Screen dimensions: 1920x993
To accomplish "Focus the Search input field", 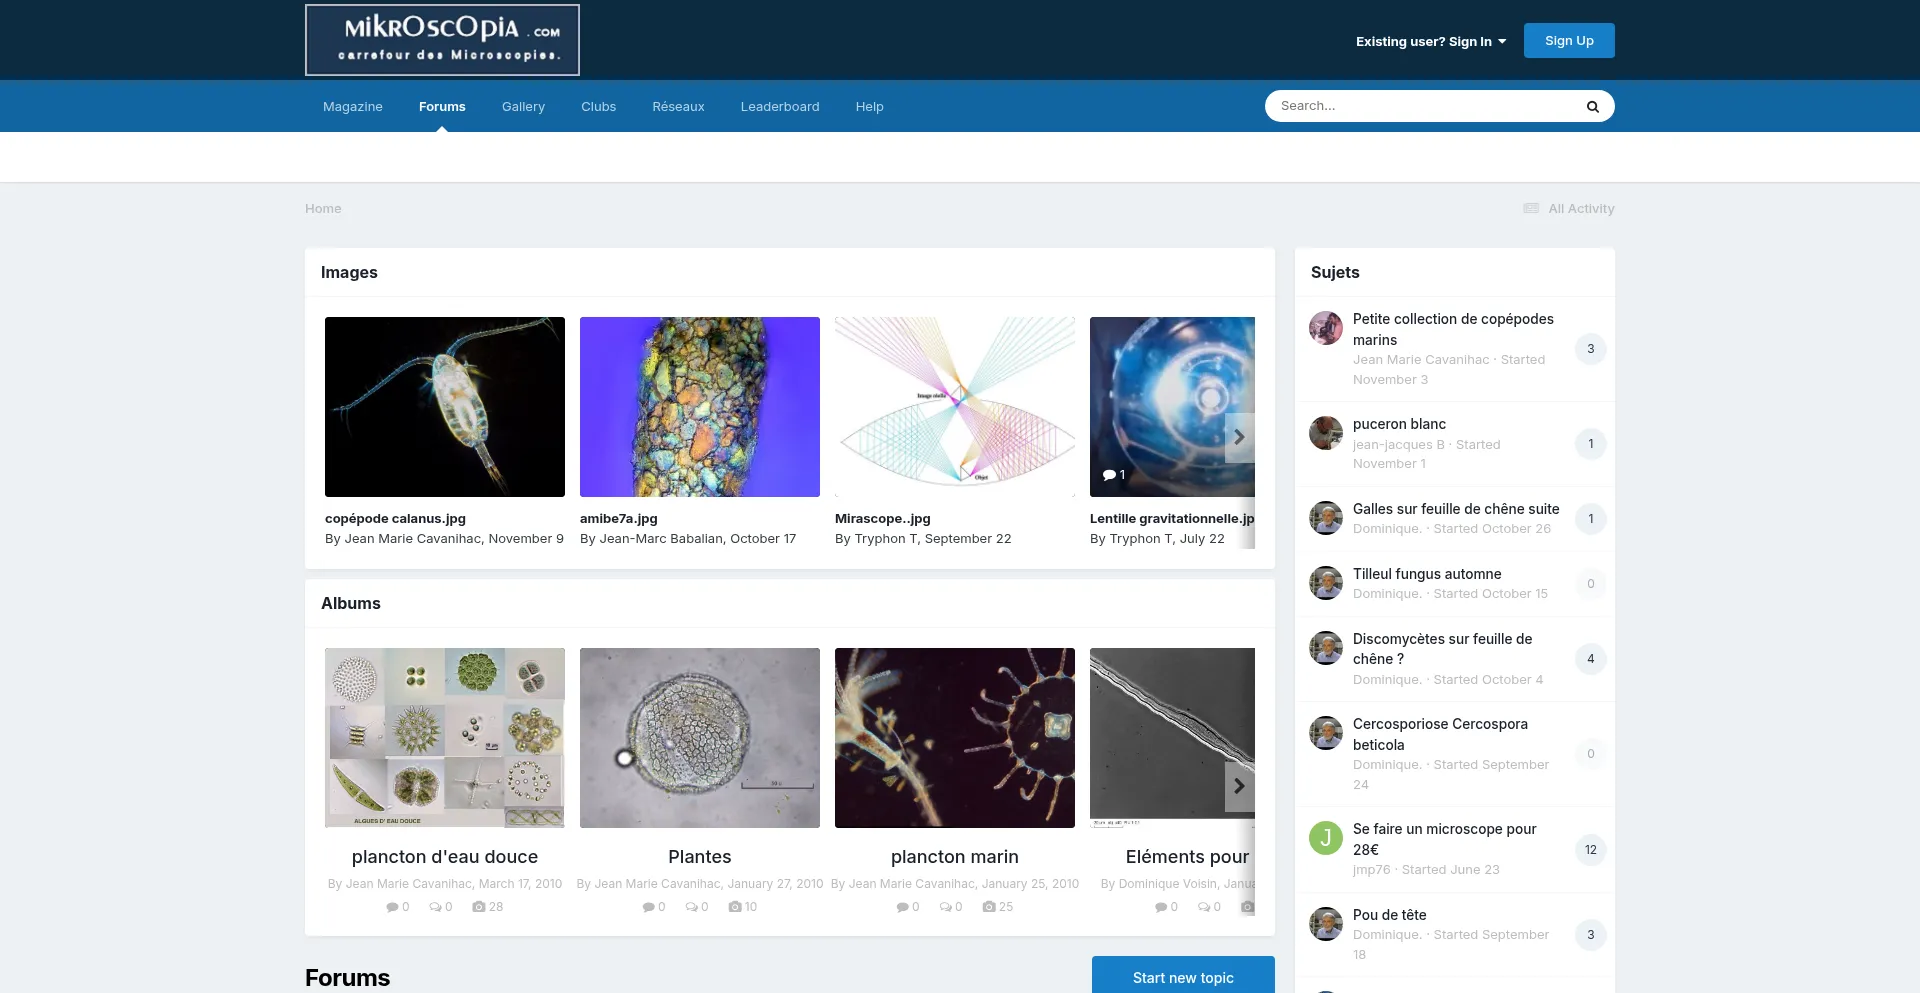I will coord(1420,106).
